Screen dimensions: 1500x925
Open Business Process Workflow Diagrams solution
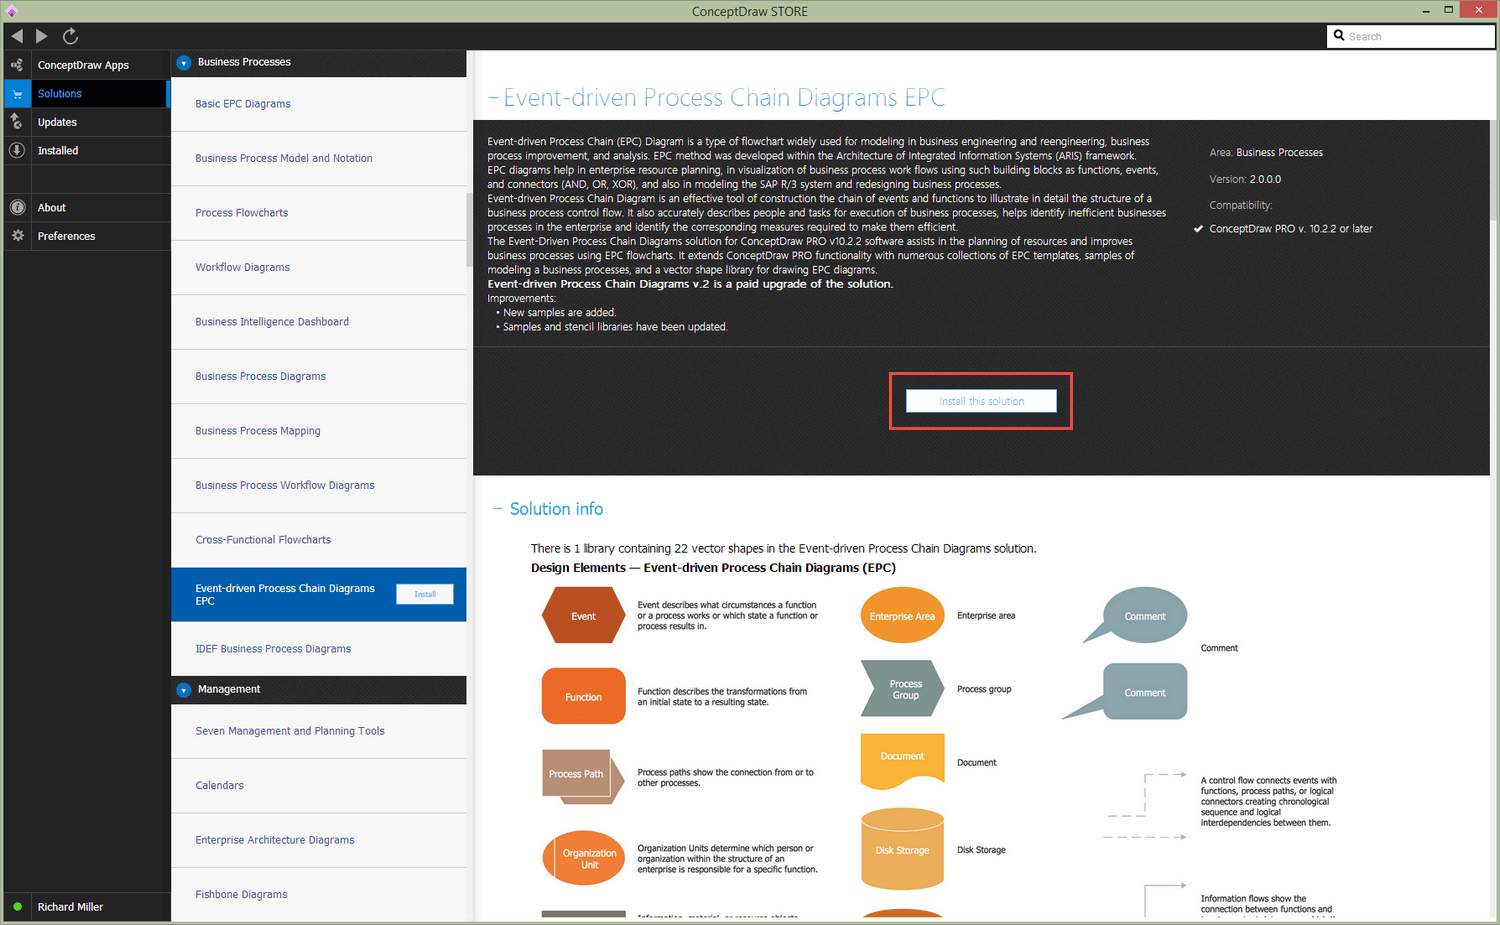(x=319, y=485)
